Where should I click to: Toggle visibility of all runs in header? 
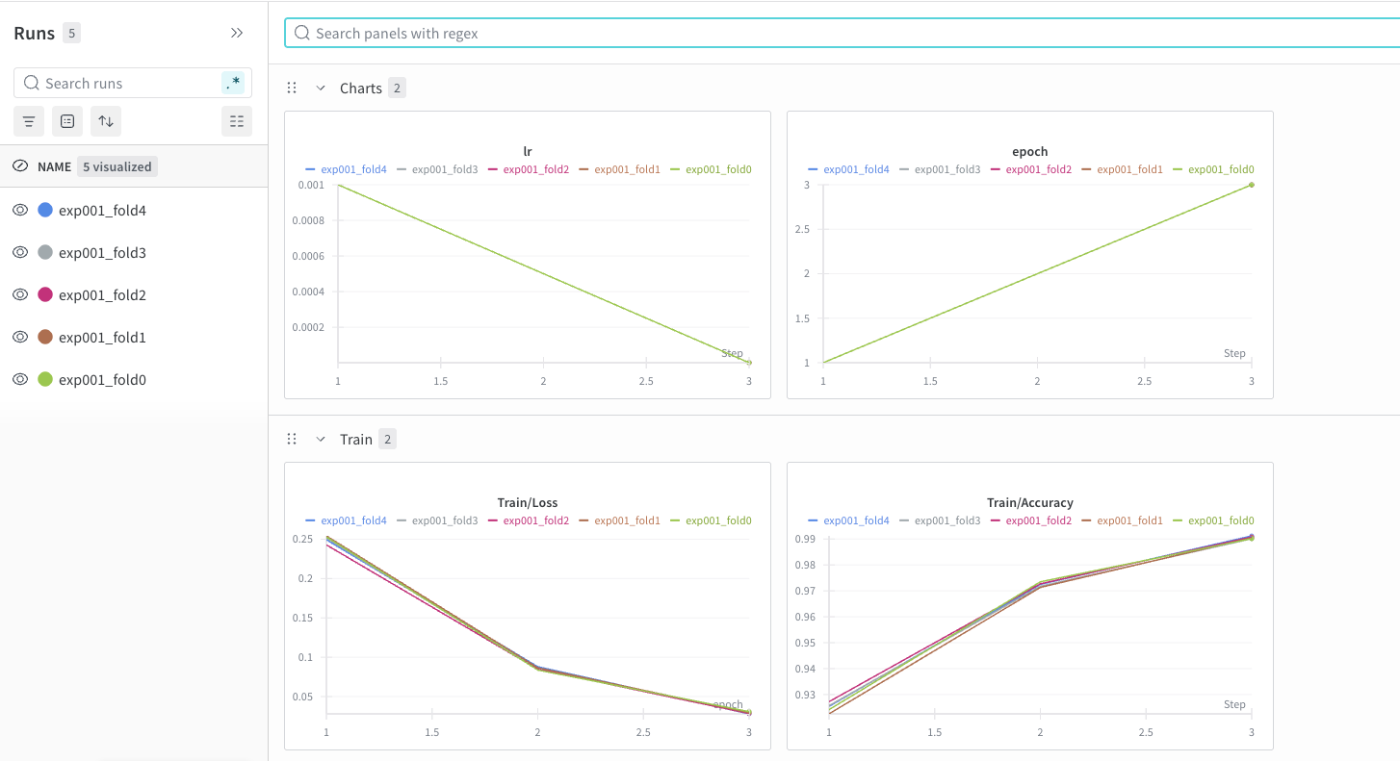[x=20, y=166]
